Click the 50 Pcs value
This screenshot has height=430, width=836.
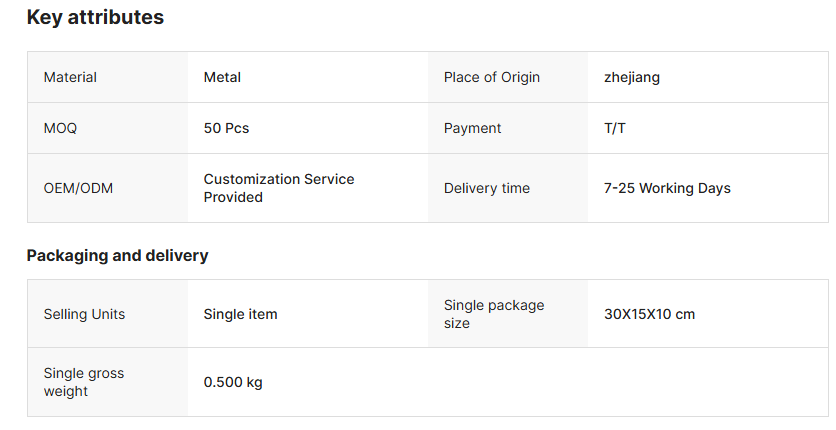[x=226, y=128]
